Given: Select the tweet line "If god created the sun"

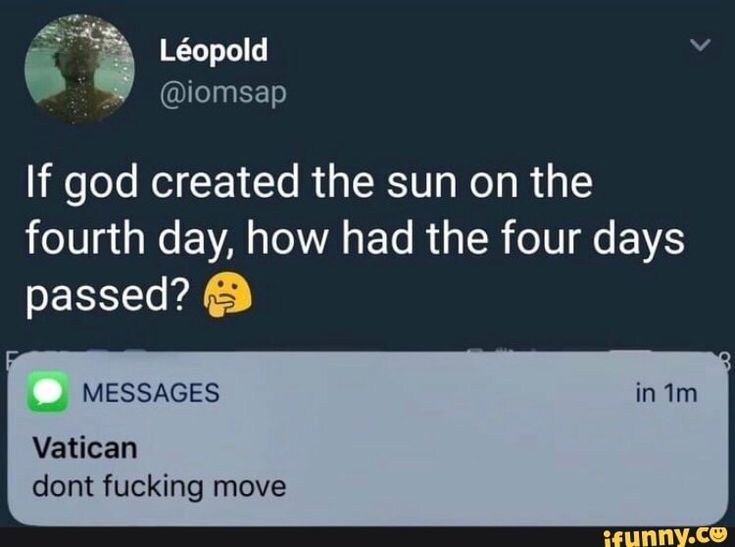Looking at the screenshot, I should click(240, 182).
